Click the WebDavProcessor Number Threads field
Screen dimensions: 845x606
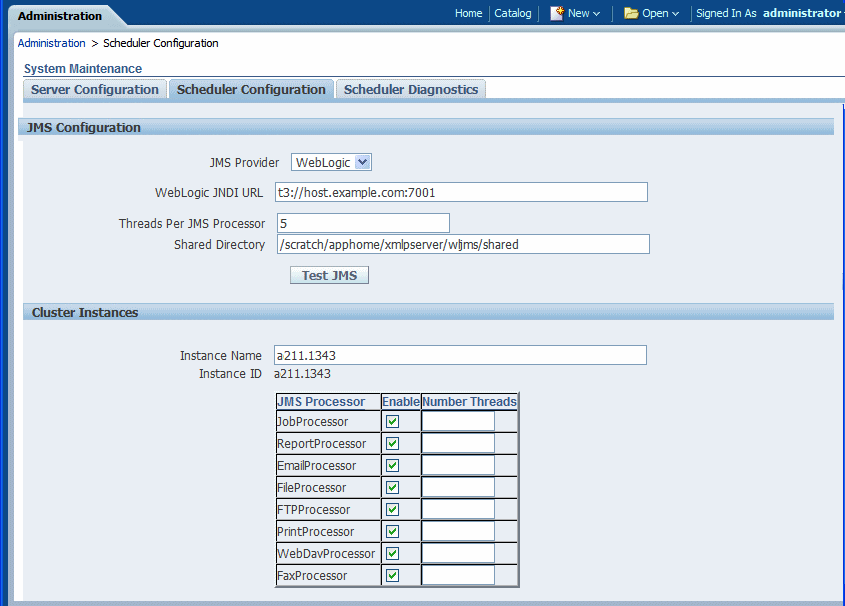[x=458, y=554]
